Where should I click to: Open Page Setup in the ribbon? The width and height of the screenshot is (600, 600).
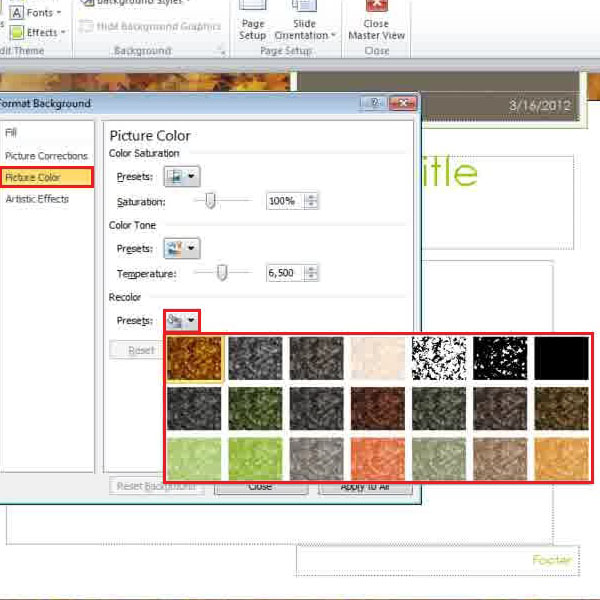click(x=252, y=21)
